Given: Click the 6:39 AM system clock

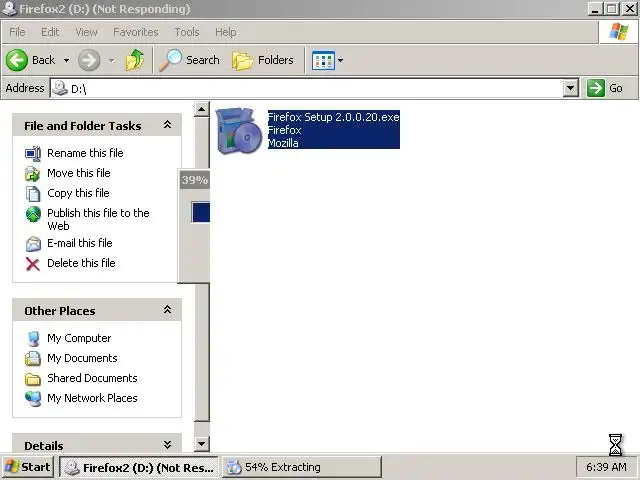Looking at the screenshot, I should click(607, 467).
